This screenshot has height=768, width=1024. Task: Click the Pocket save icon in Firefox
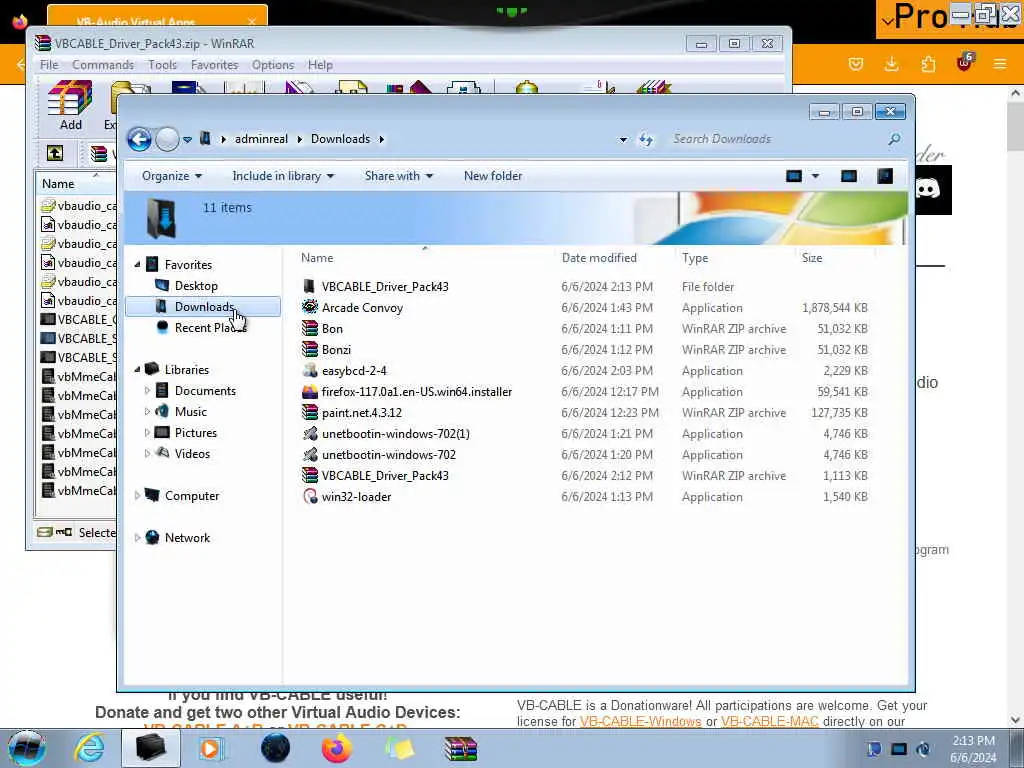856,64
